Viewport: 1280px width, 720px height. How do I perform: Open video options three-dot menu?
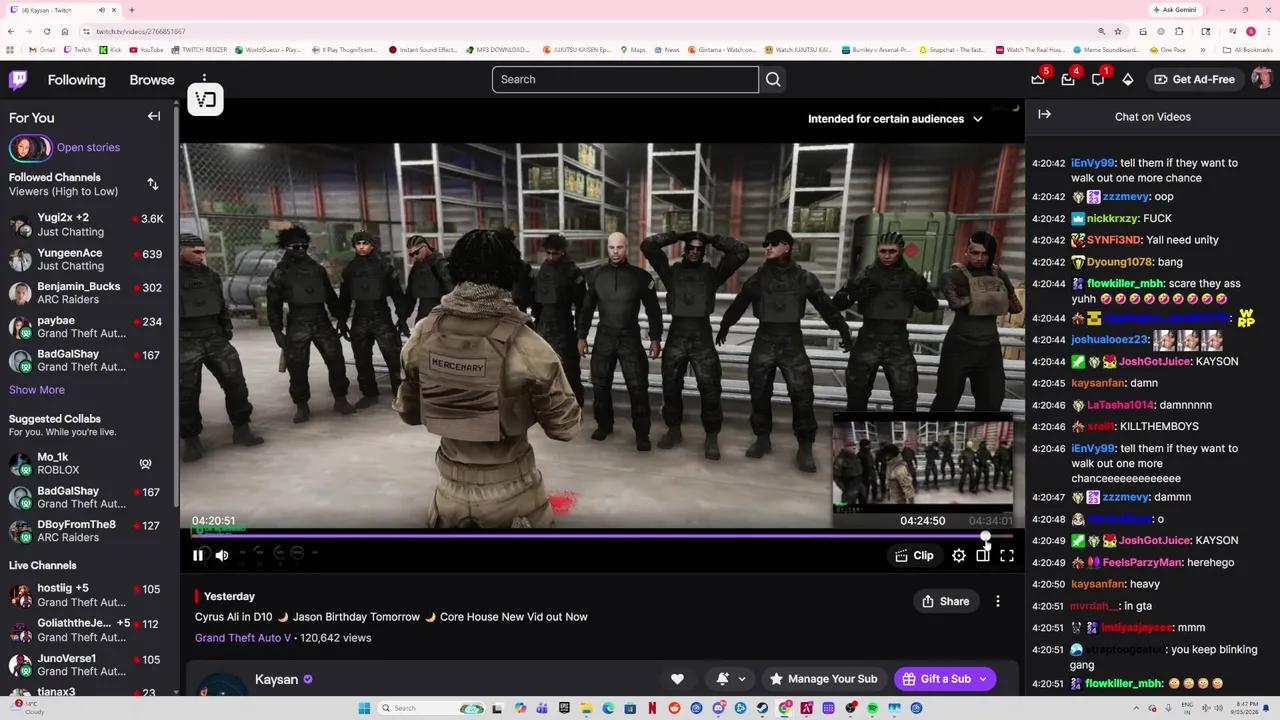click(998, 601)
